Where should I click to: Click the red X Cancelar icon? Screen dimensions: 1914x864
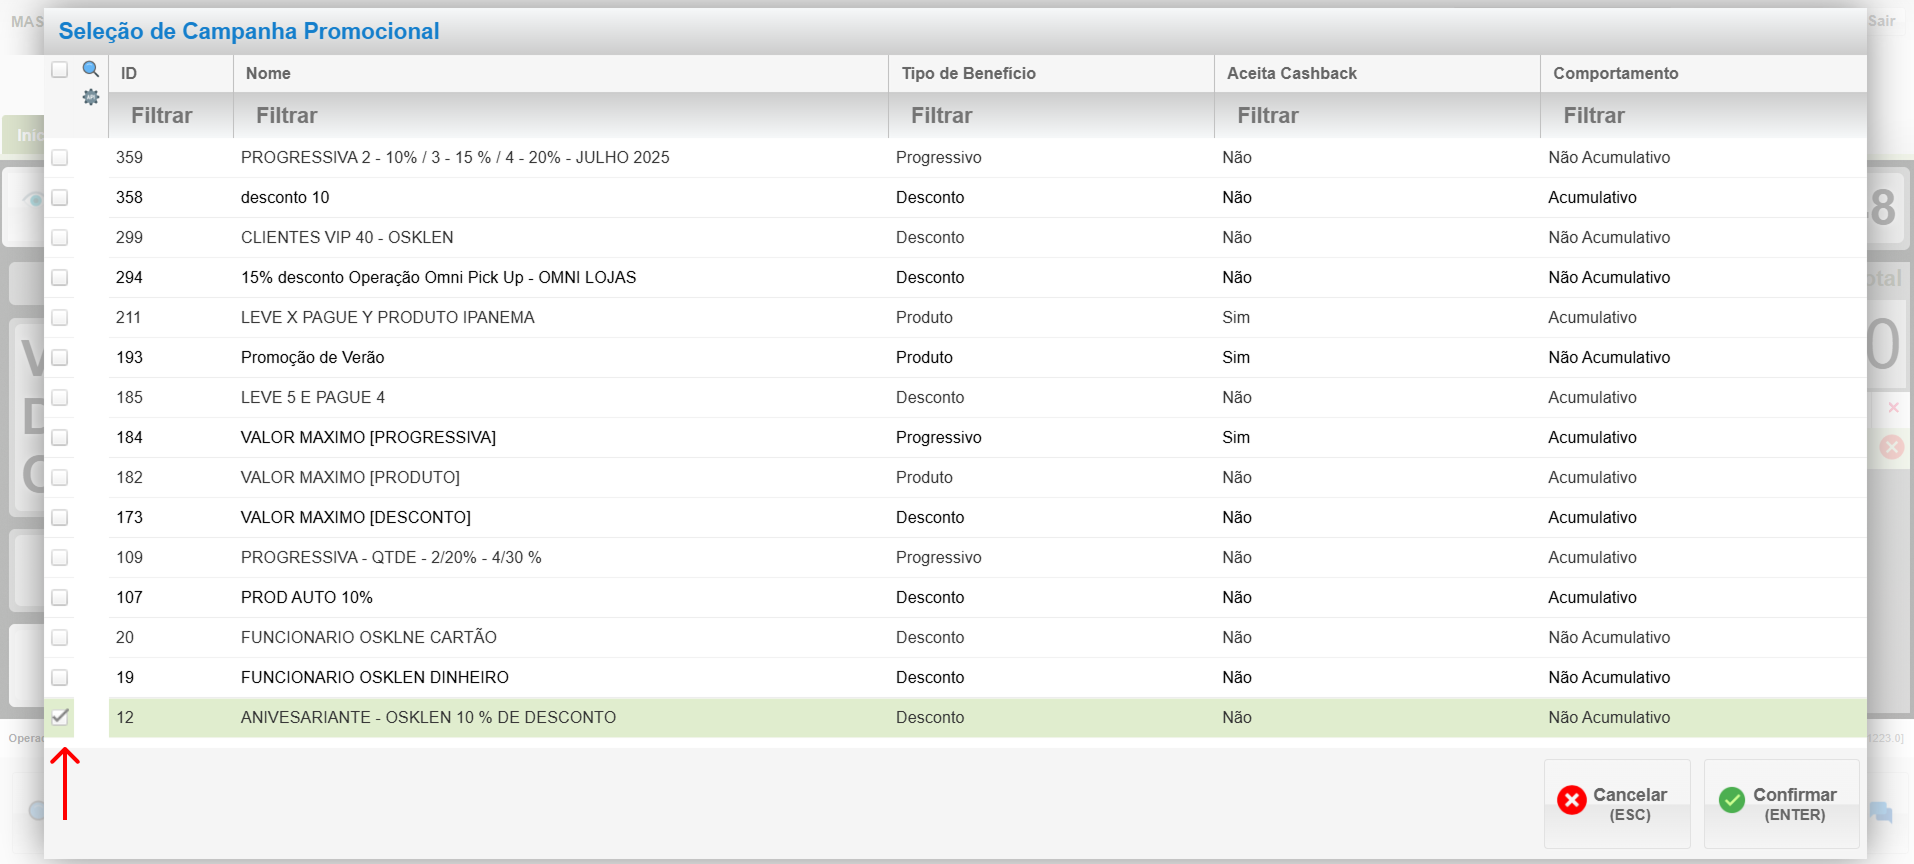tap(1571, 800)
